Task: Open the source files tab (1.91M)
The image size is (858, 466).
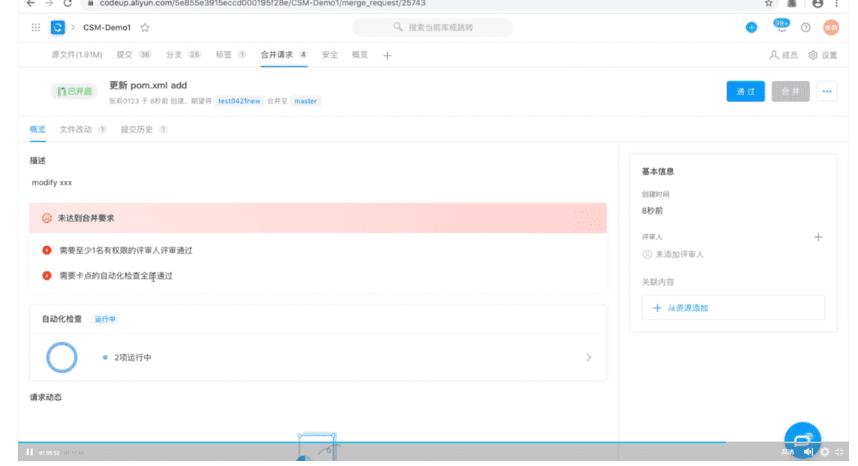Action: click(77, 55)
